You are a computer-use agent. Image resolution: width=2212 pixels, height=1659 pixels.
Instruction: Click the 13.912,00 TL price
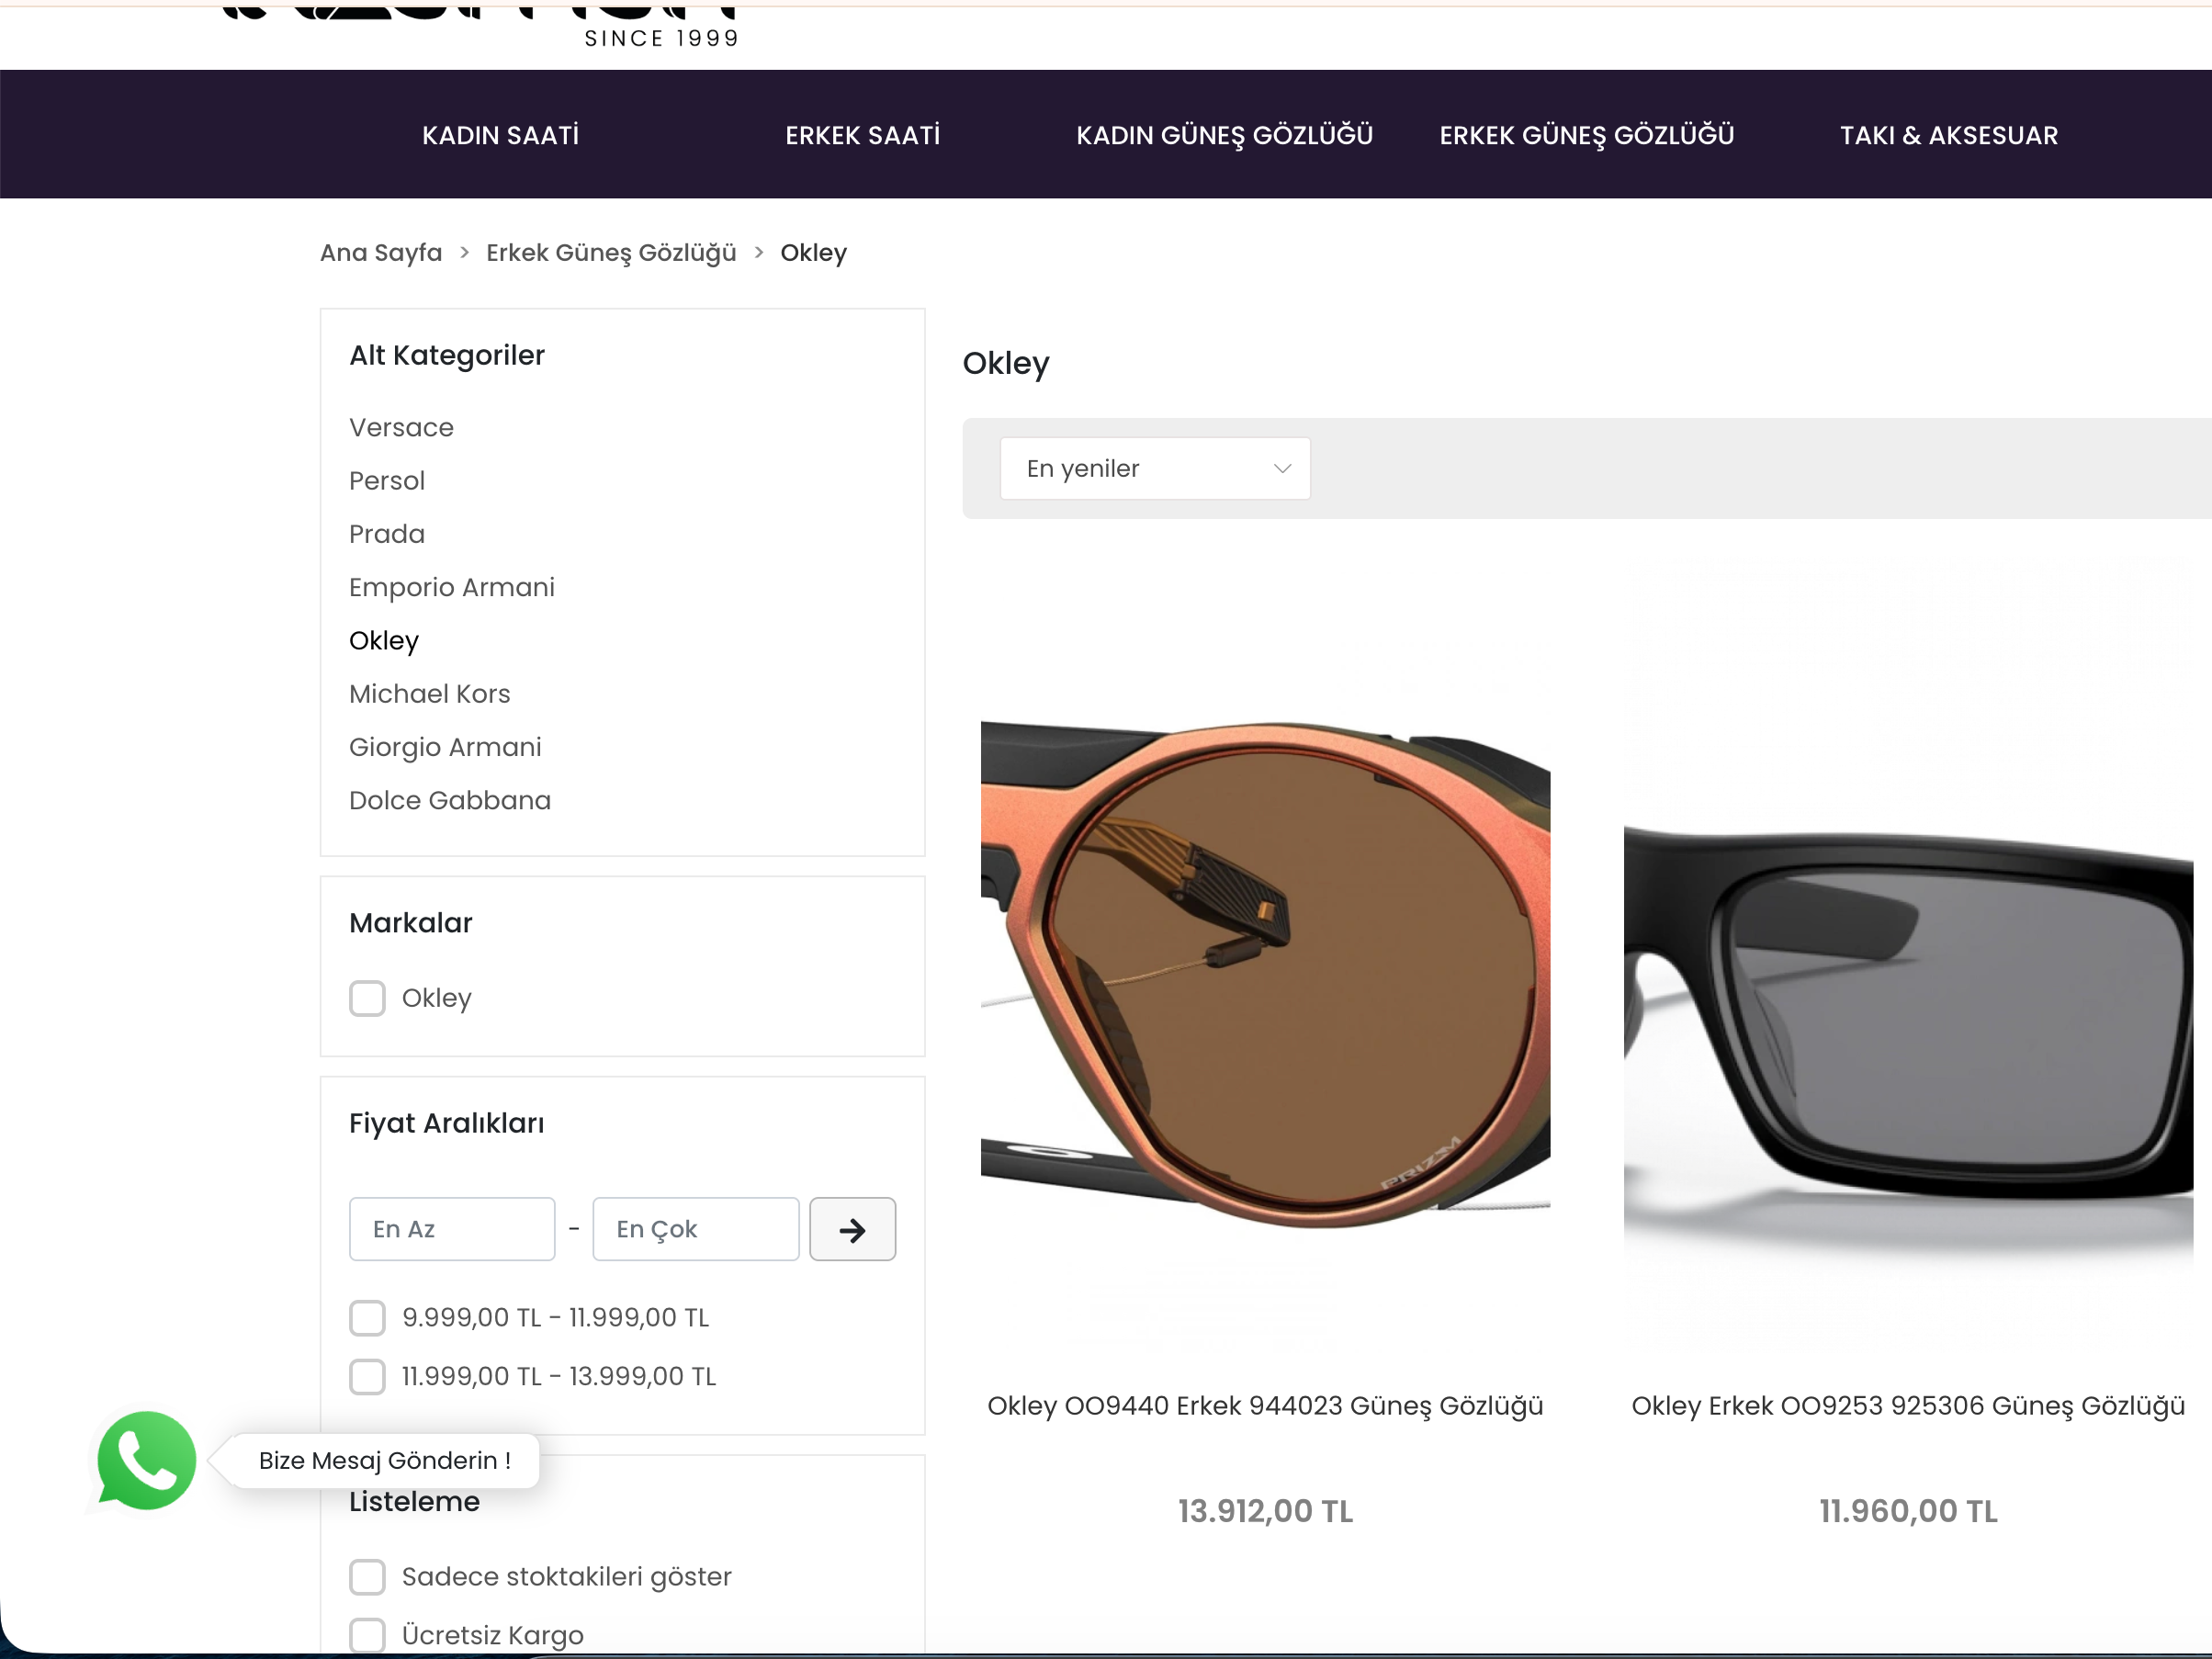1265,1511
